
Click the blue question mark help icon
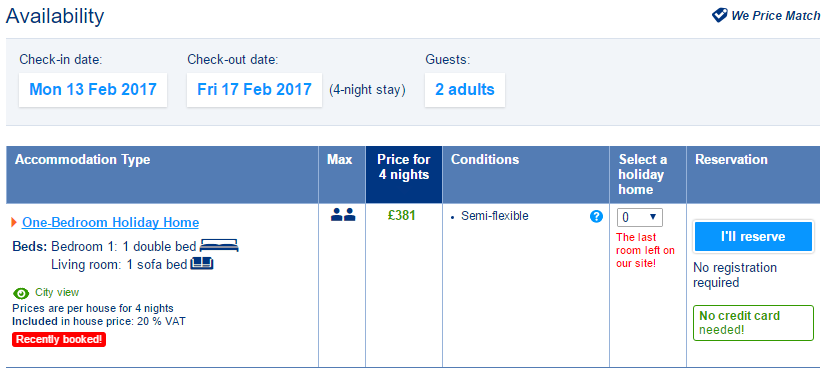(x=596, y=217)
